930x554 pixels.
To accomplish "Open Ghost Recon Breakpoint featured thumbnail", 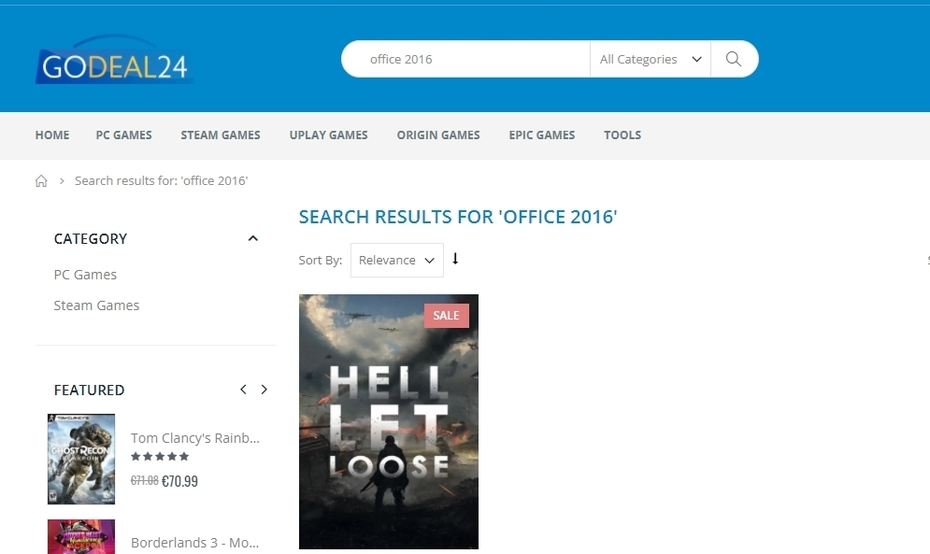I will click(81, 459).
